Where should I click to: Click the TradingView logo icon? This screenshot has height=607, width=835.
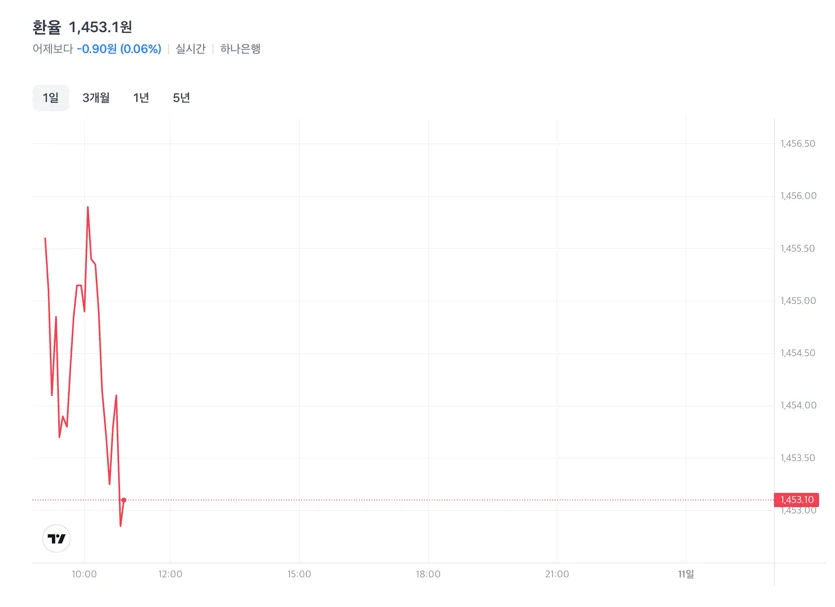(x=56, y=538)
